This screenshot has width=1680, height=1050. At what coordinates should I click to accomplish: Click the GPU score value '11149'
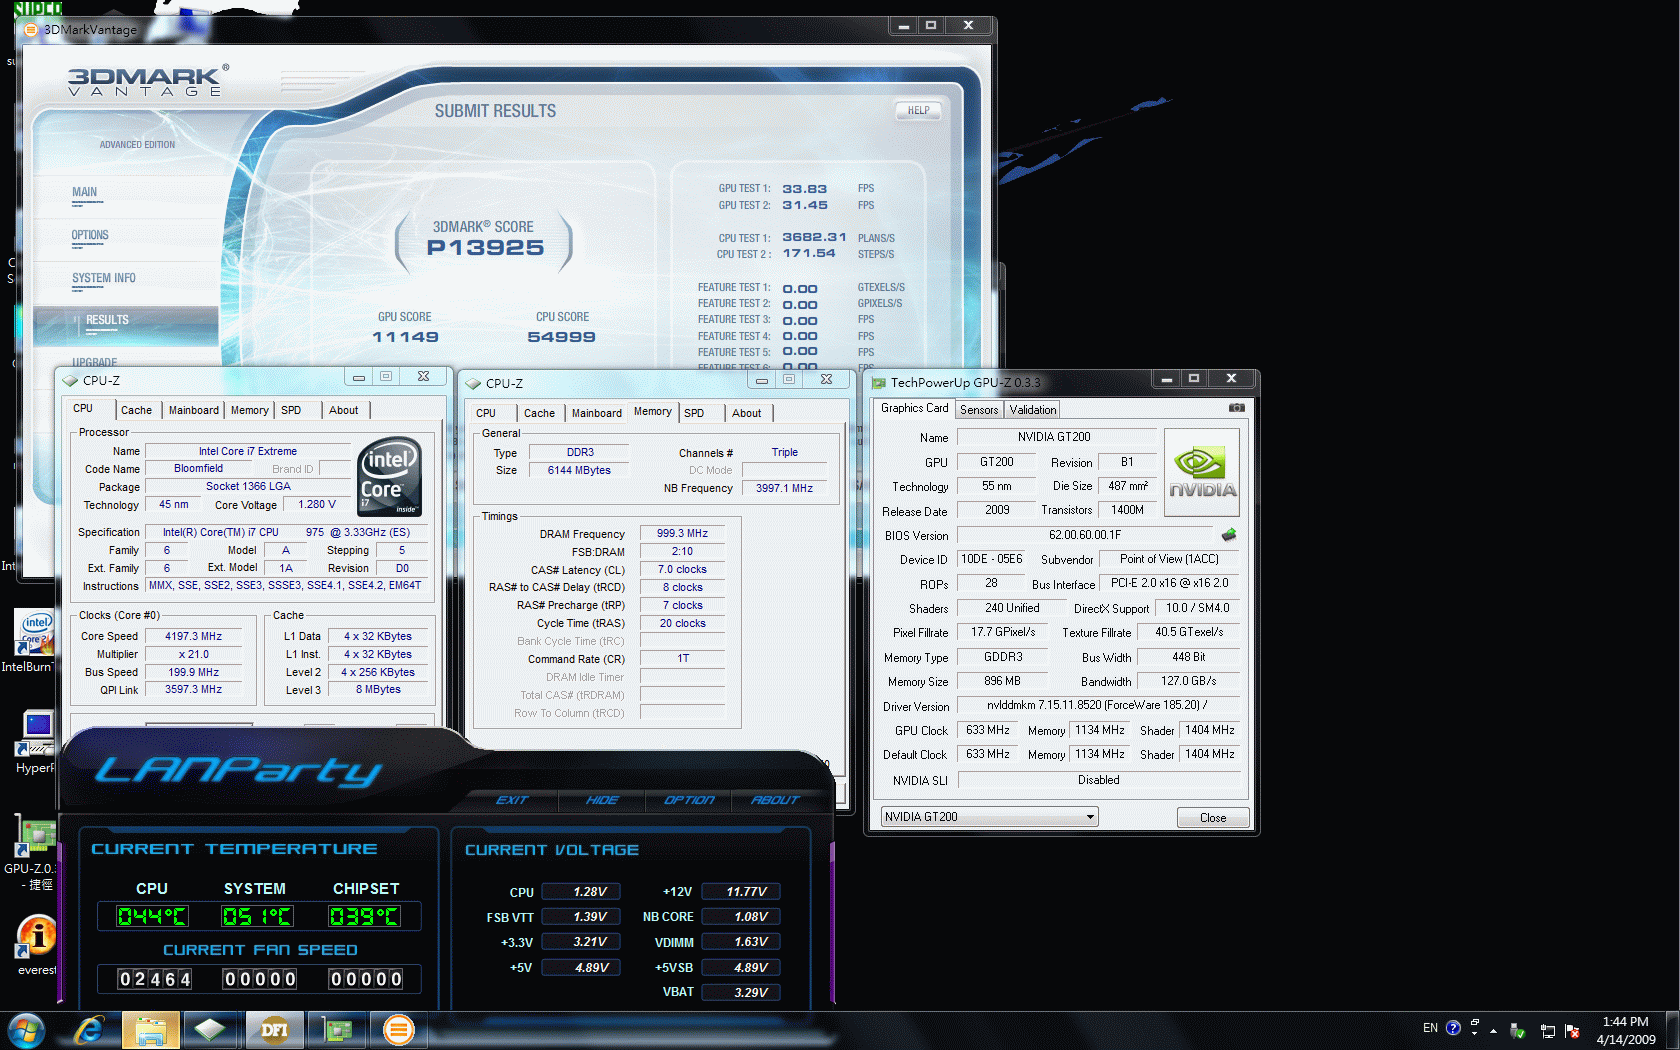[405, 337]
